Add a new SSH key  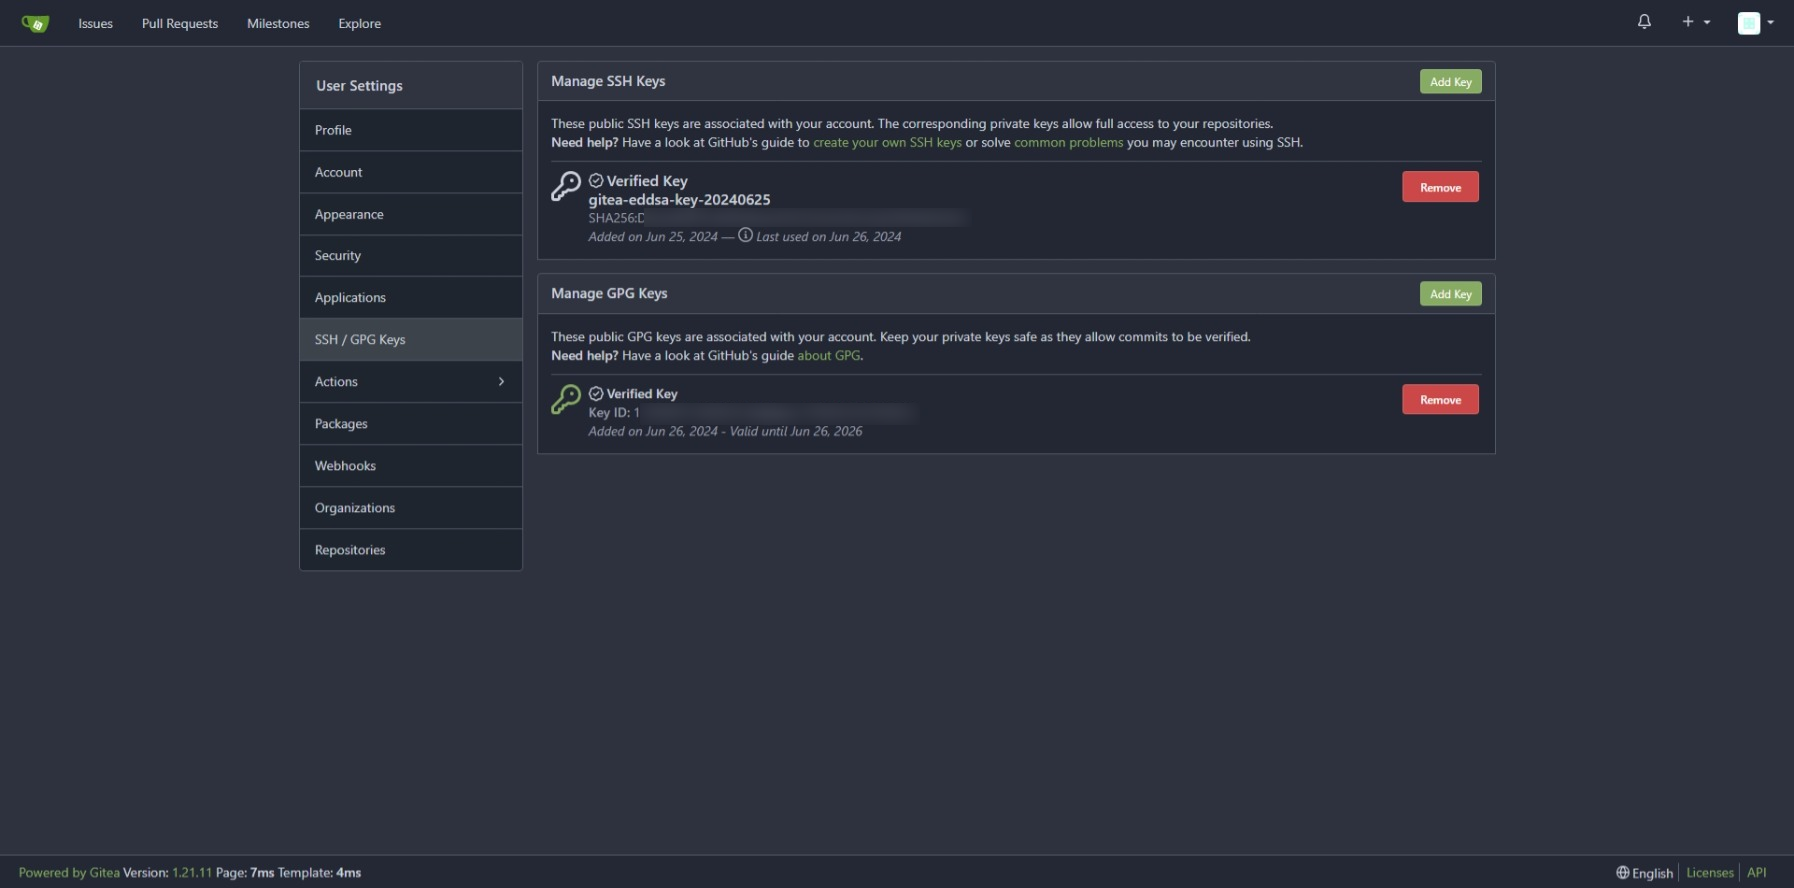(1450, 82)
